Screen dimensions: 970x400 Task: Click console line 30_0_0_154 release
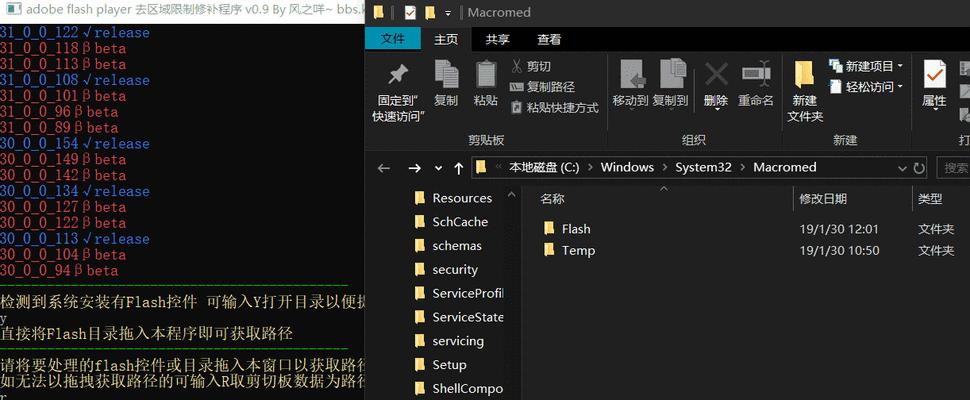[x=75, y=143]
